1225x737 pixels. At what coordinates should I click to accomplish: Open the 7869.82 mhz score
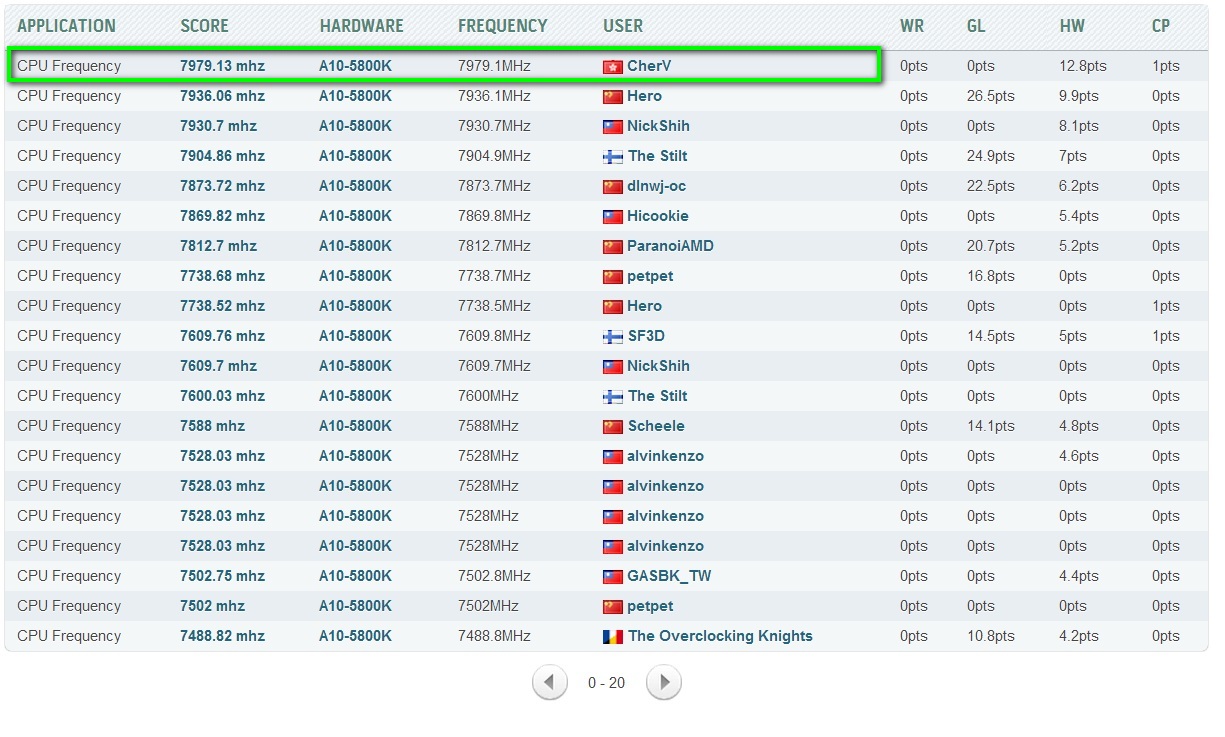pos(222,216)
